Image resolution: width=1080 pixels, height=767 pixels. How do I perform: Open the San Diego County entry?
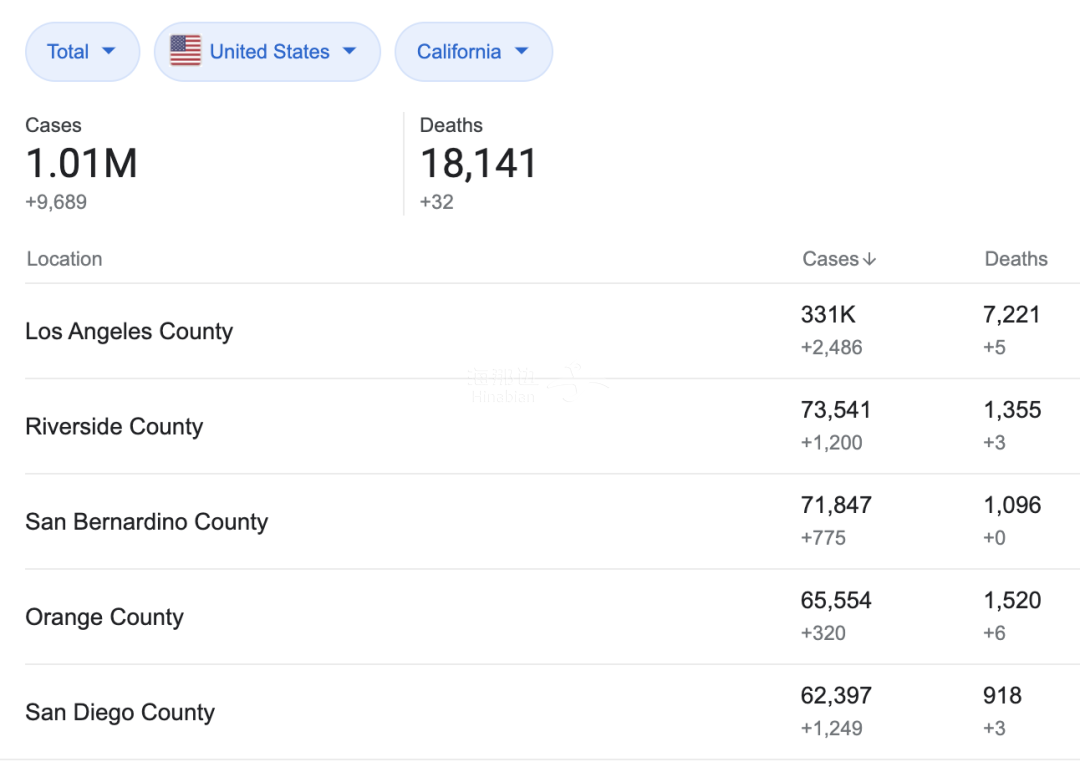click(x=120, y=712)
